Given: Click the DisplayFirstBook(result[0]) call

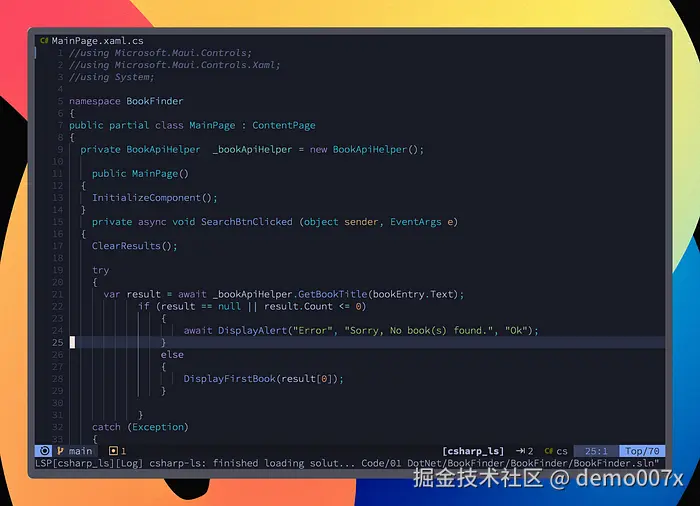Looking at the screenshot, I should click(263, 379).
